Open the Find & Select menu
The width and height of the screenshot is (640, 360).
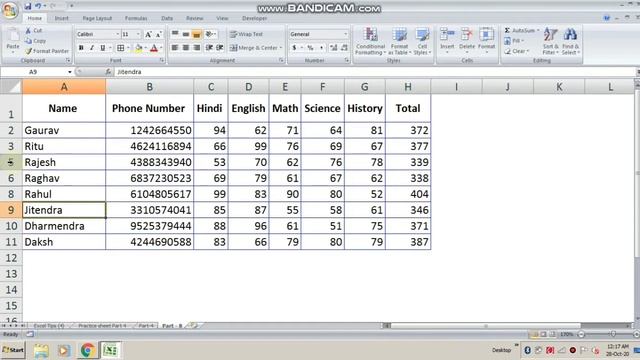coord(570,41)
